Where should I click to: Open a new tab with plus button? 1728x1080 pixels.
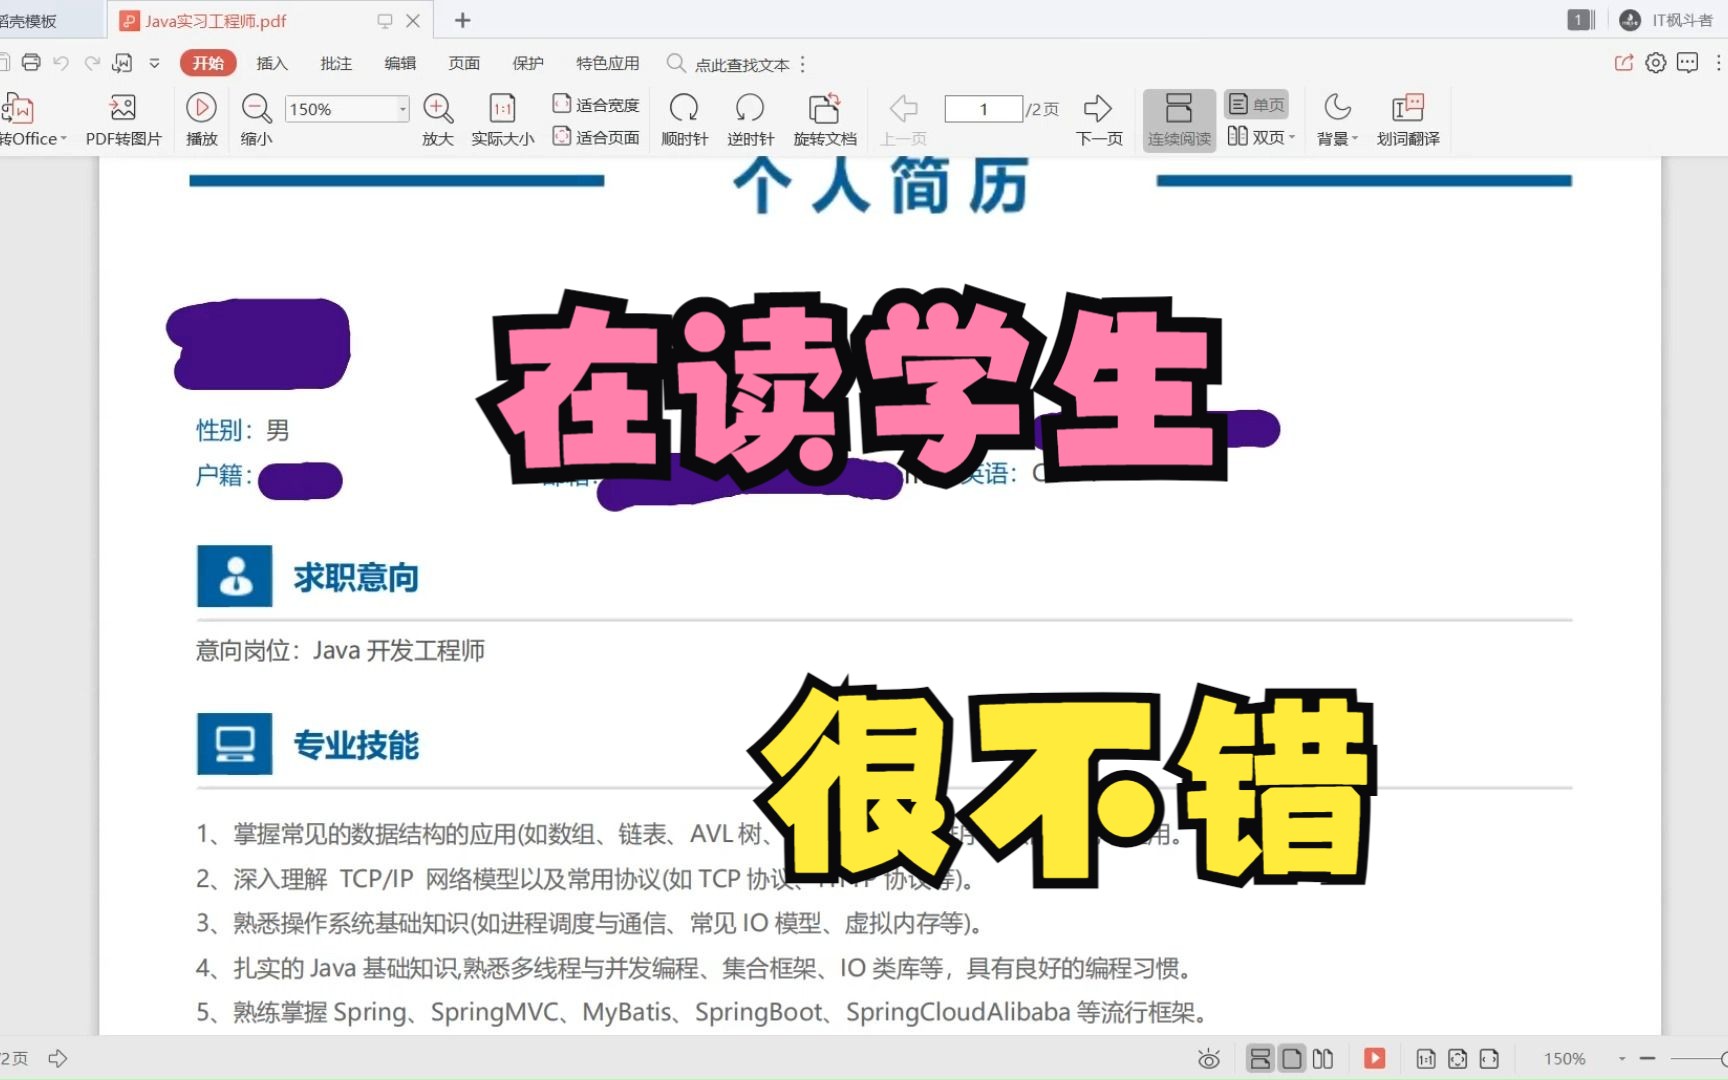462,20
